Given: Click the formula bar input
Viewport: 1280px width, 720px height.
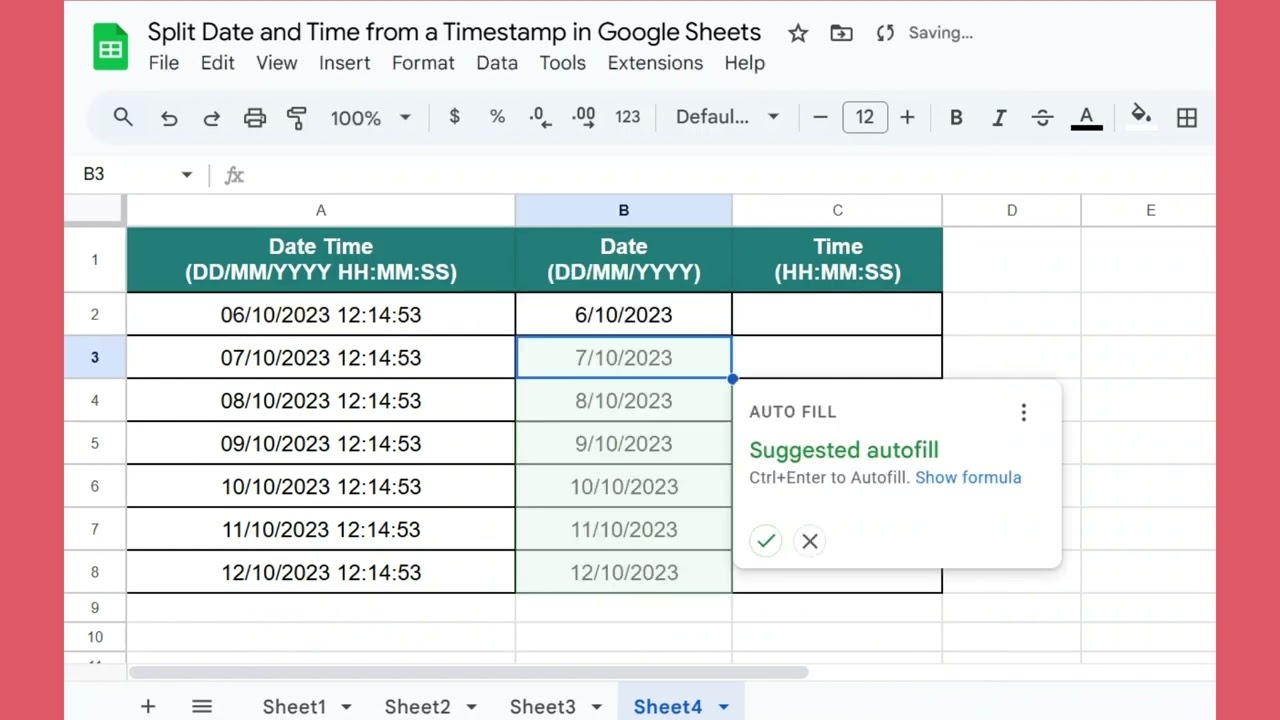Looking at the screenshot, I should [x=730, y=175].
